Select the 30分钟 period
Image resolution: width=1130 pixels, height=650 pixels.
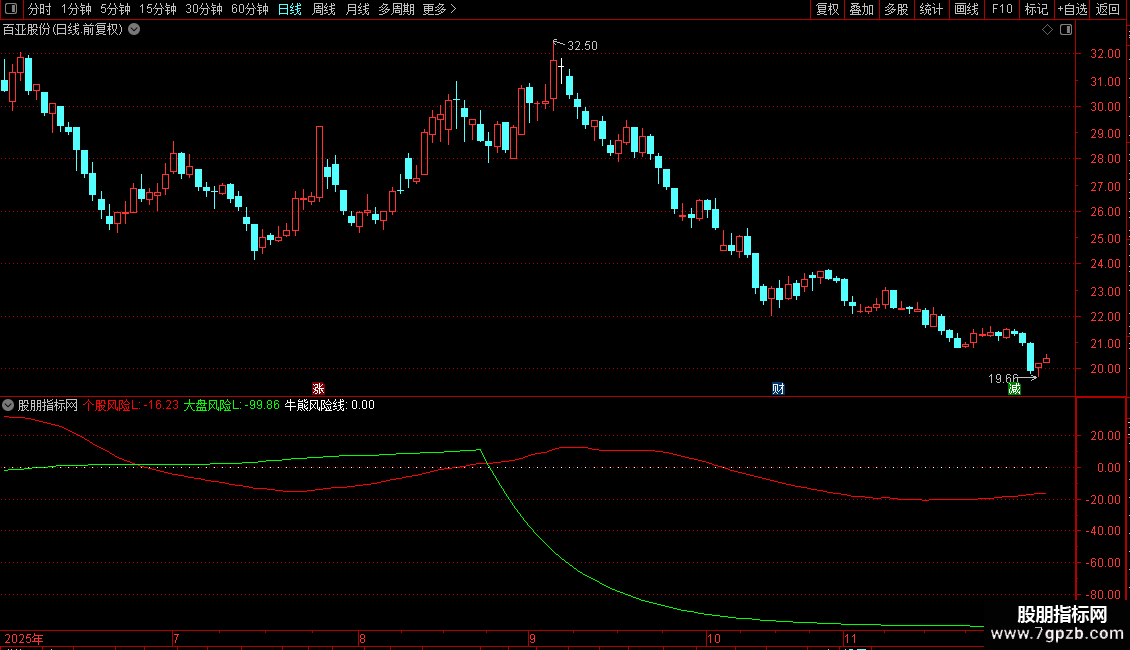pyautogui.click(x=203, y=9)
